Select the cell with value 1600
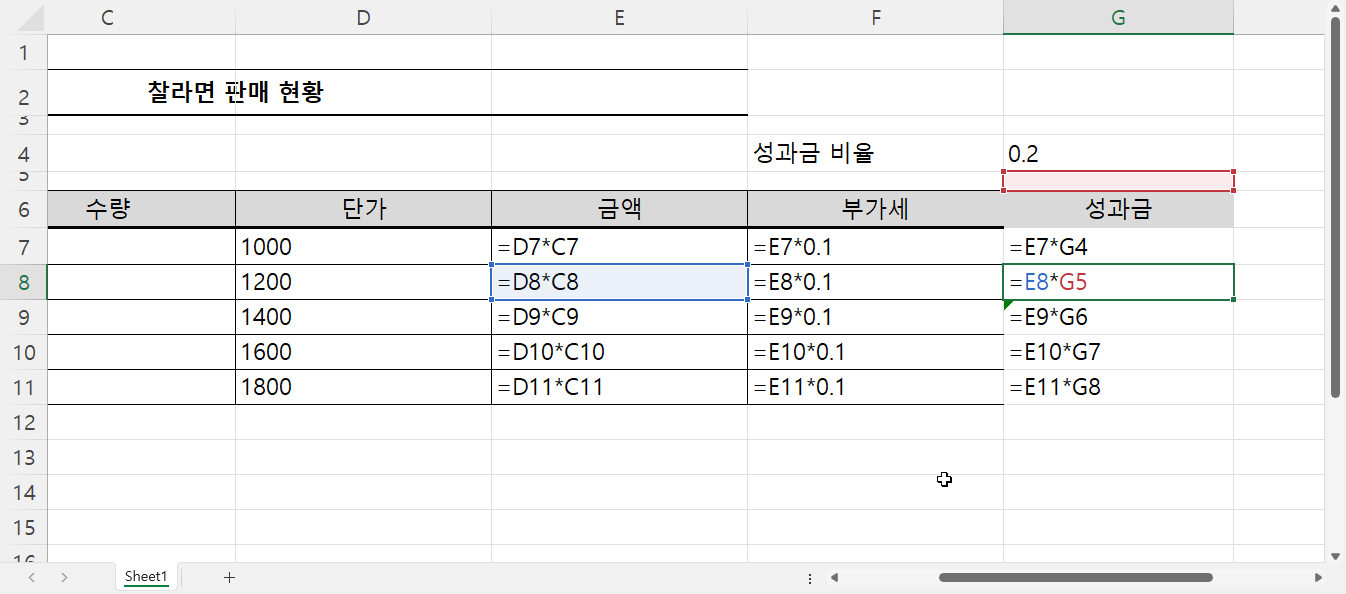Screen dimensions: 1346x594 (363, 352)
